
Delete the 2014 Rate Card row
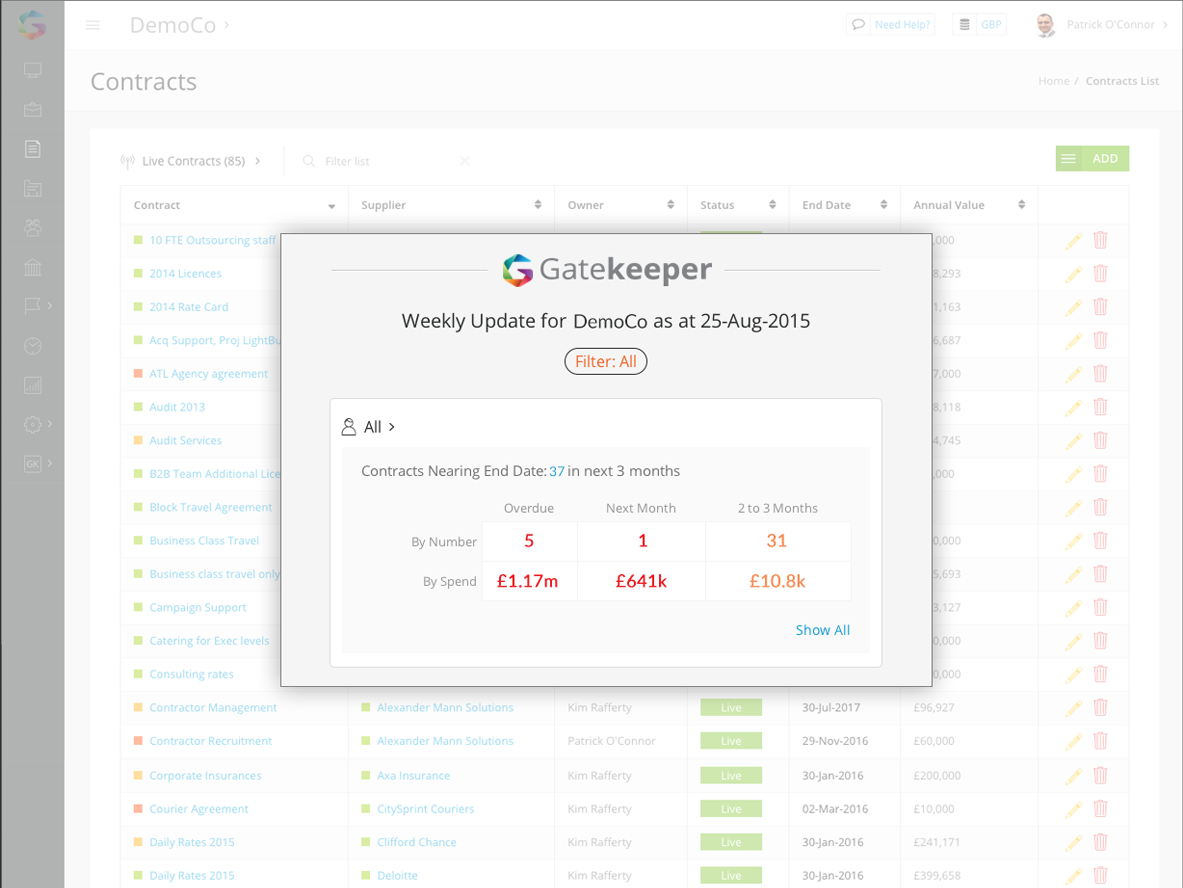(1101, 306)
